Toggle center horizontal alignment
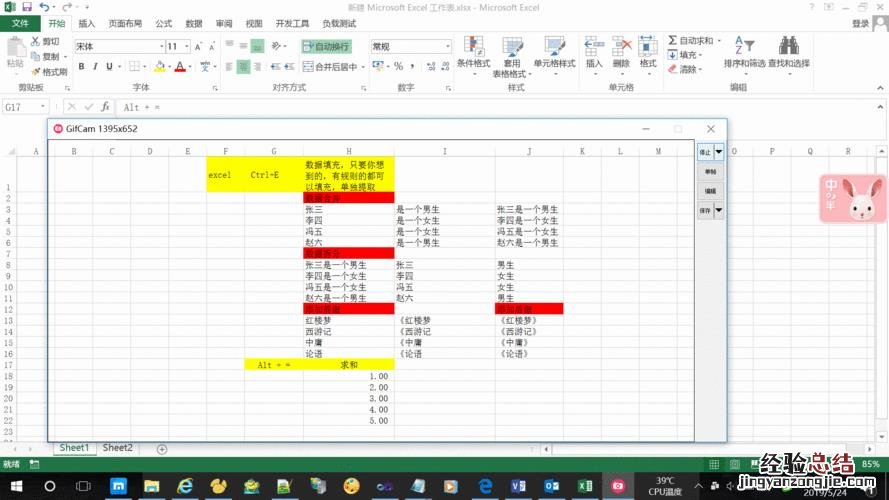 [x=243, y=67]
